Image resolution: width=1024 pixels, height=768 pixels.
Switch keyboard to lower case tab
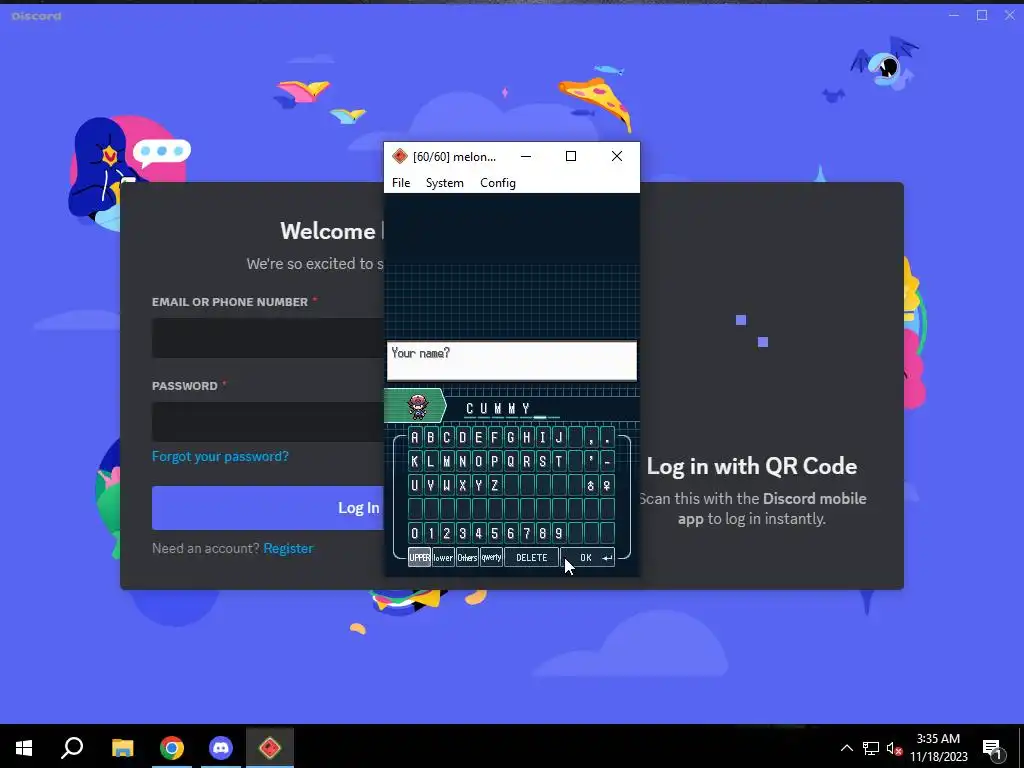click(x=443, y=557)
